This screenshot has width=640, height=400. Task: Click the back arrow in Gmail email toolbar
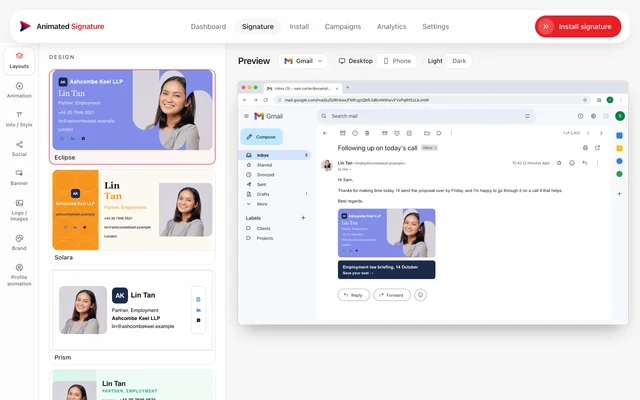[x=325, y=133]
